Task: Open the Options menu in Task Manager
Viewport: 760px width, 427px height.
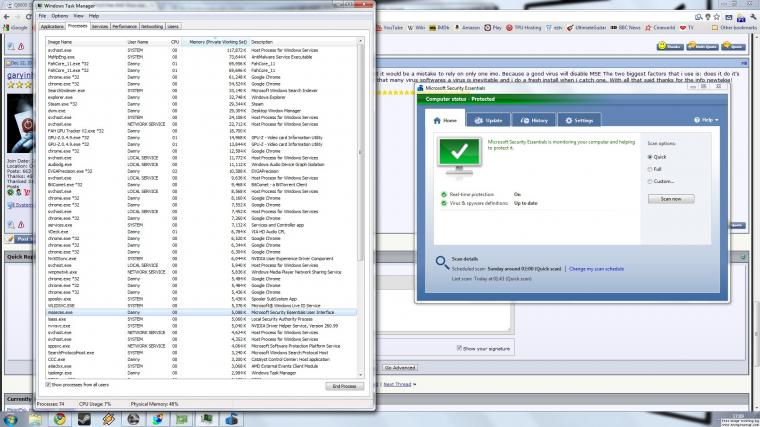Action: (60, 16)
